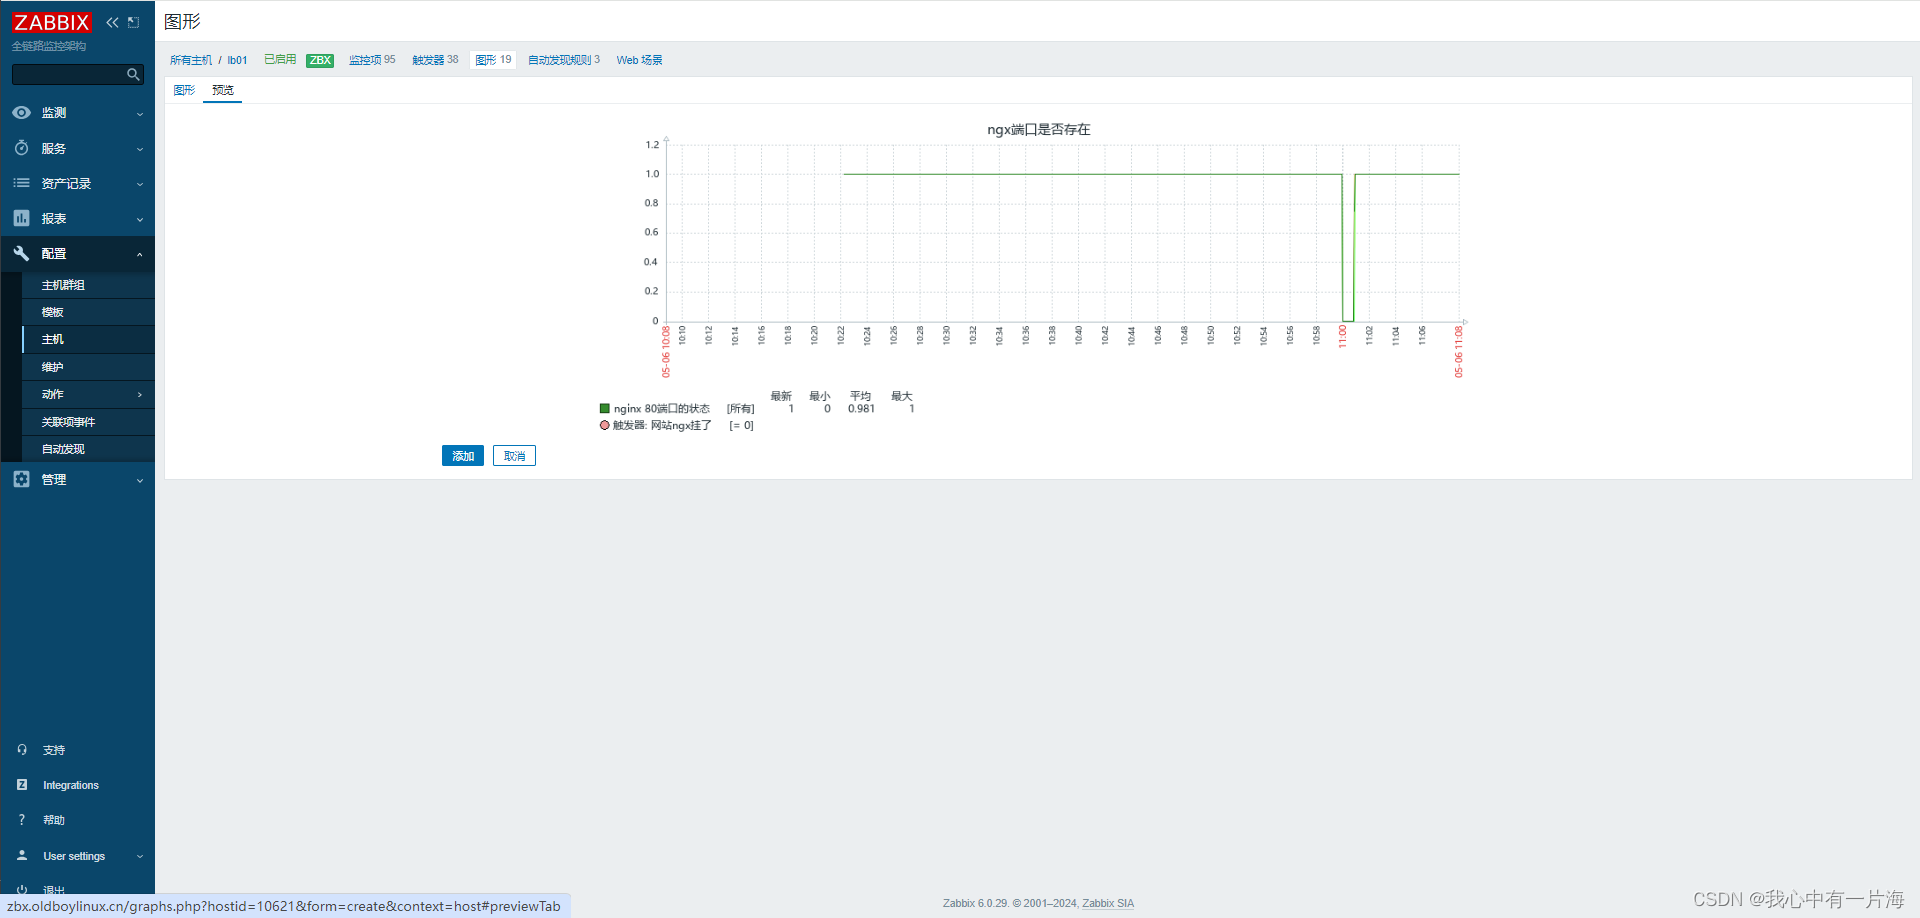
Task: Click 帮助 in sidebar
Action: 54,820
